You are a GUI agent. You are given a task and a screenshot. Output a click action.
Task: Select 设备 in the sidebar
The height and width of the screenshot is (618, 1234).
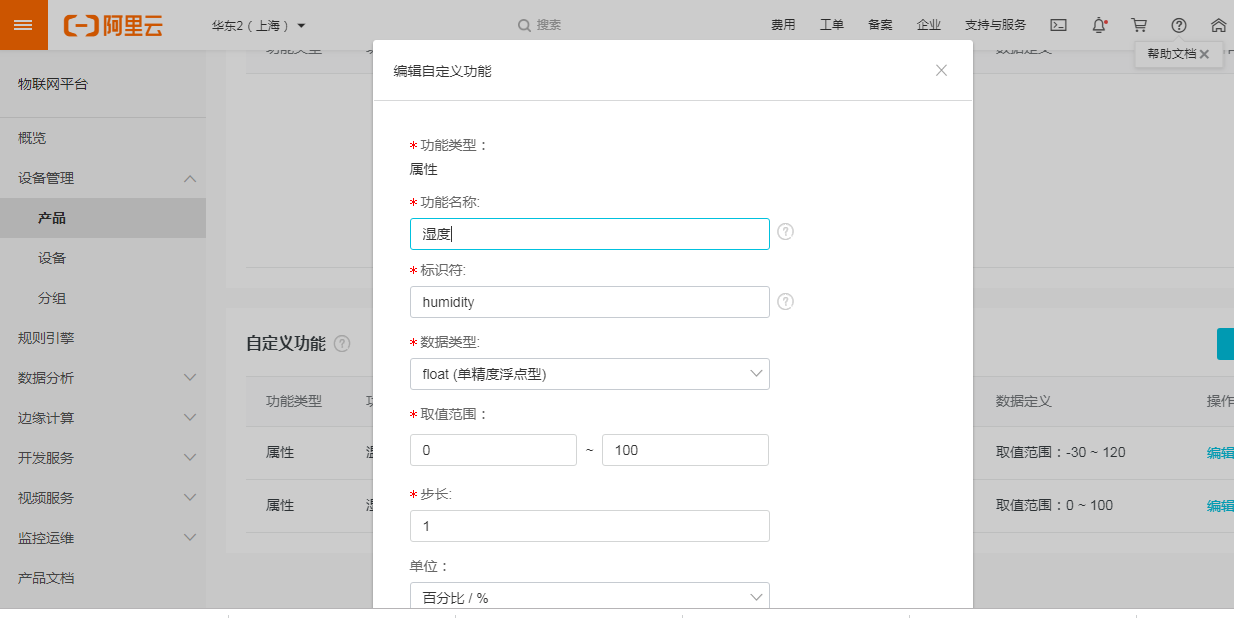point(52,258)
